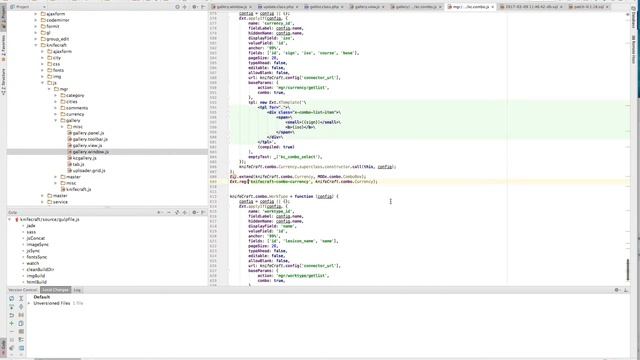The height and width of the screenshot is (360, 640).
Task: Toggle the Favorites tool window button
Action: tap(3, 48)
